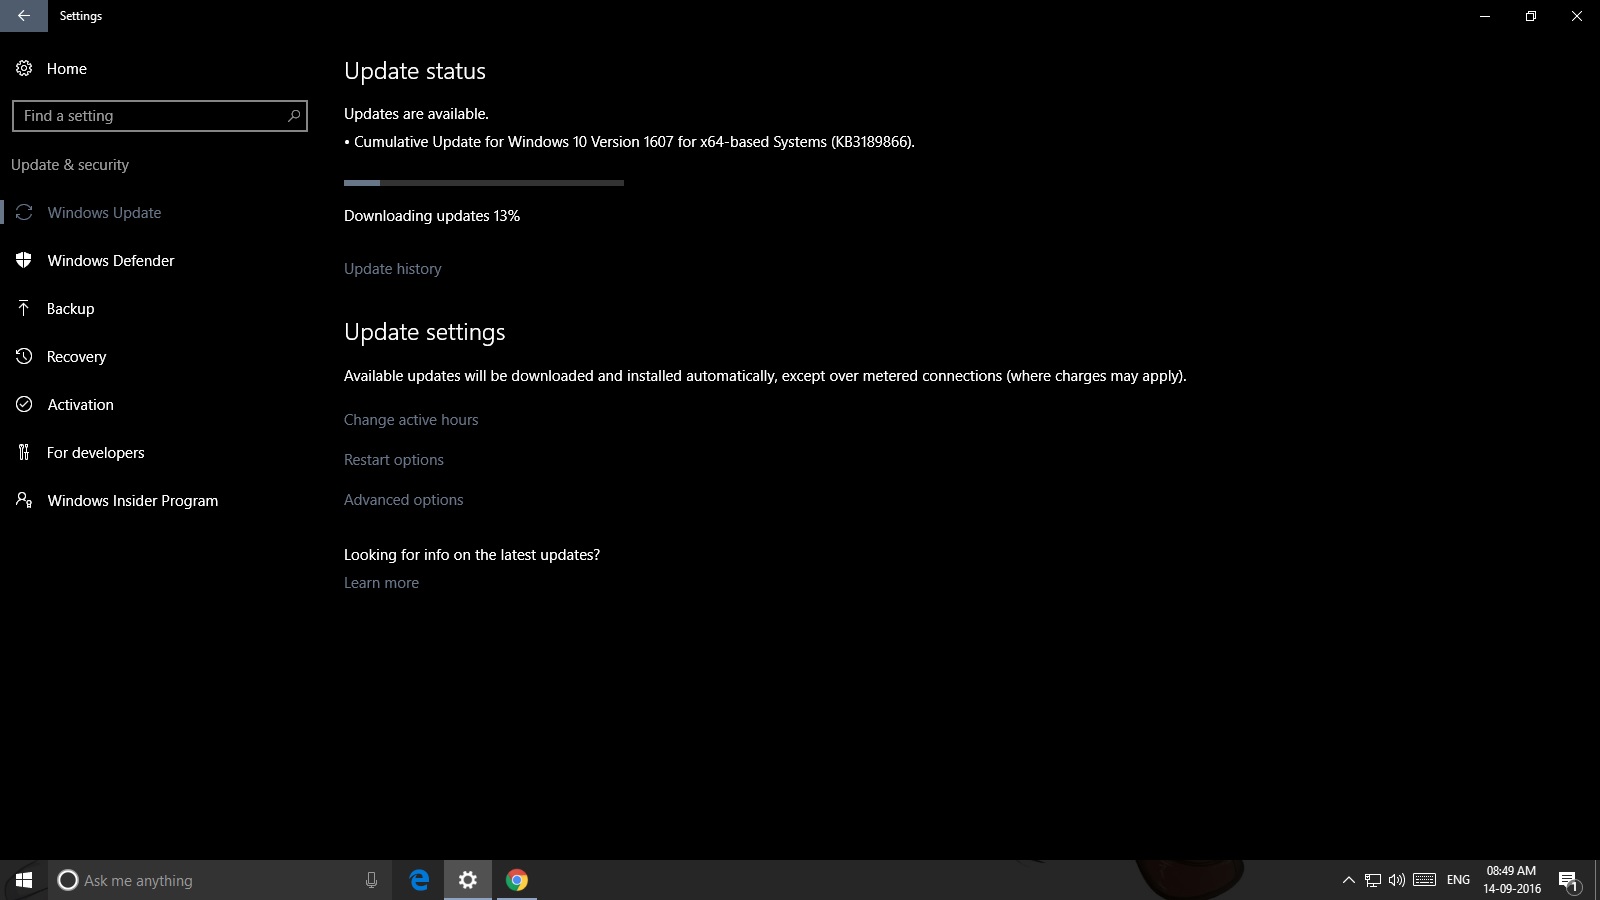This screenshot has height=900, width=1600.
Task: Restore down the Settings window
Action: coord(1531,16)
